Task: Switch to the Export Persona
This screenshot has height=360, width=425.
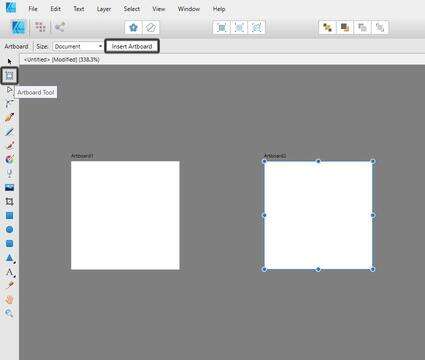Action: (60, 27)
